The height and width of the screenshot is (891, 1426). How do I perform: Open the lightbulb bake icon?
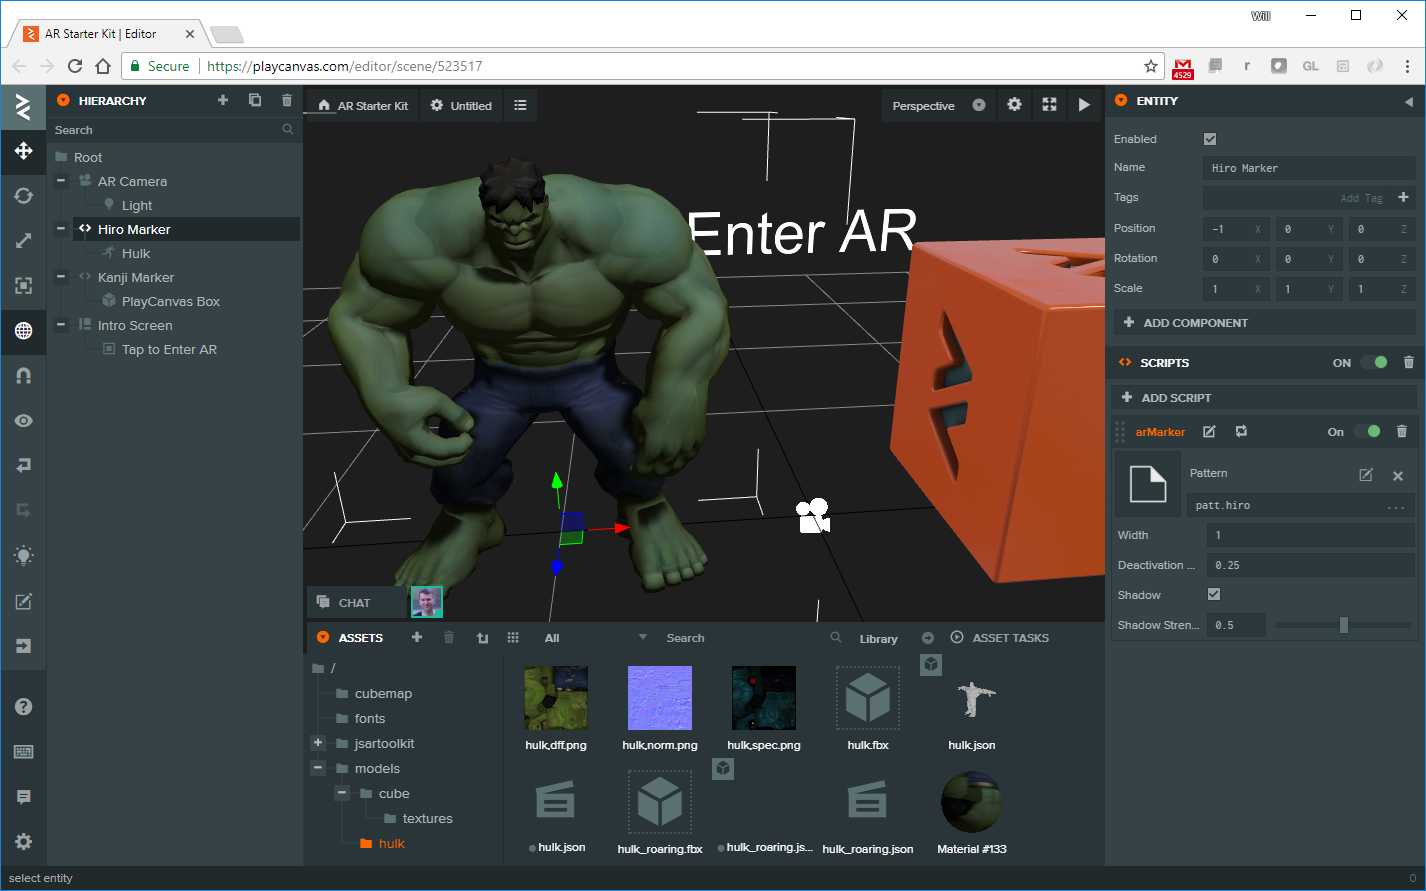coord(23,556)
